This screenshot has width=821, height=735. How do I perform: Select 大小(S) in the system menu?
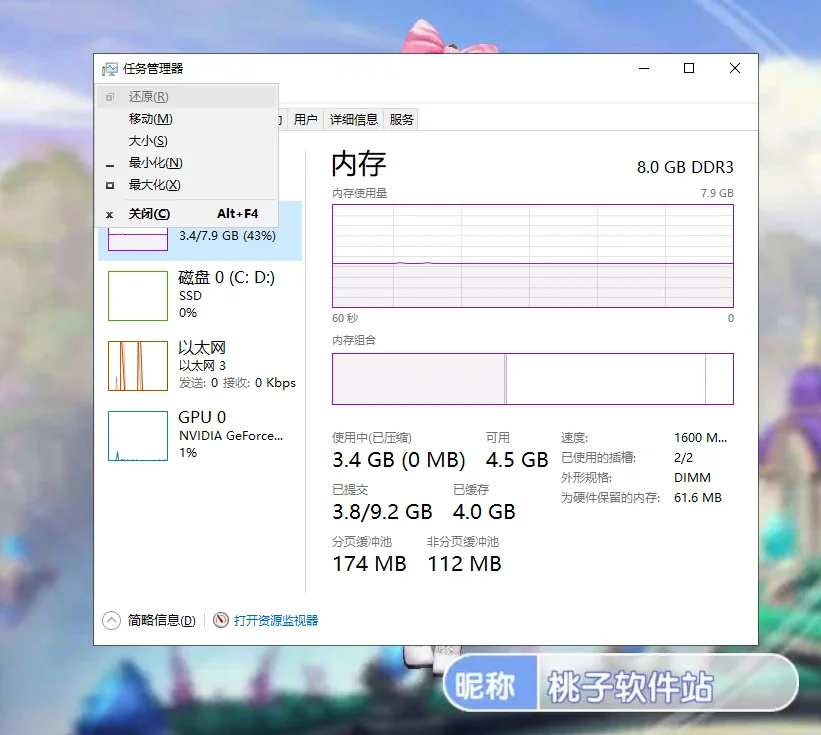(186, 141)
